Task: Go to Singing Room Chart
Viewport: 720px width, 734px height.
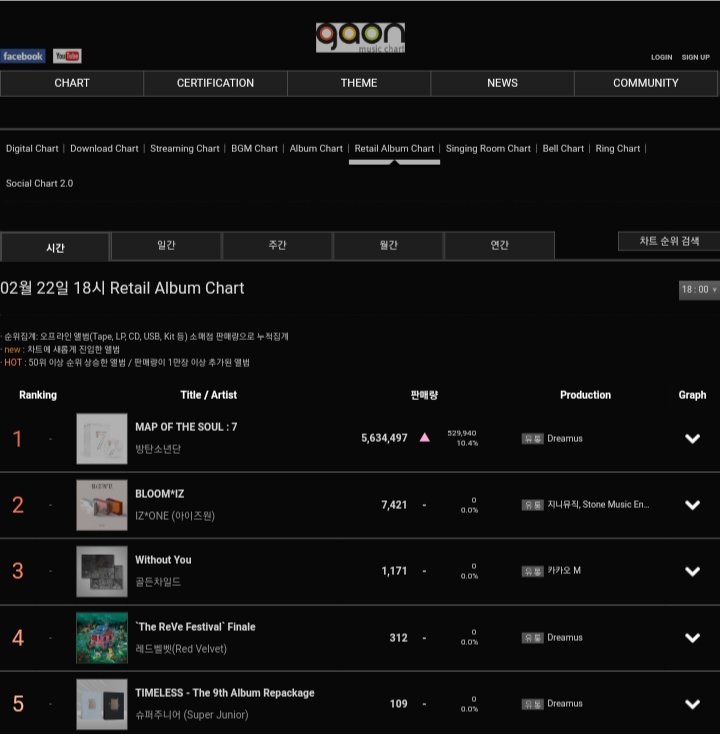Action: [488, 148]
